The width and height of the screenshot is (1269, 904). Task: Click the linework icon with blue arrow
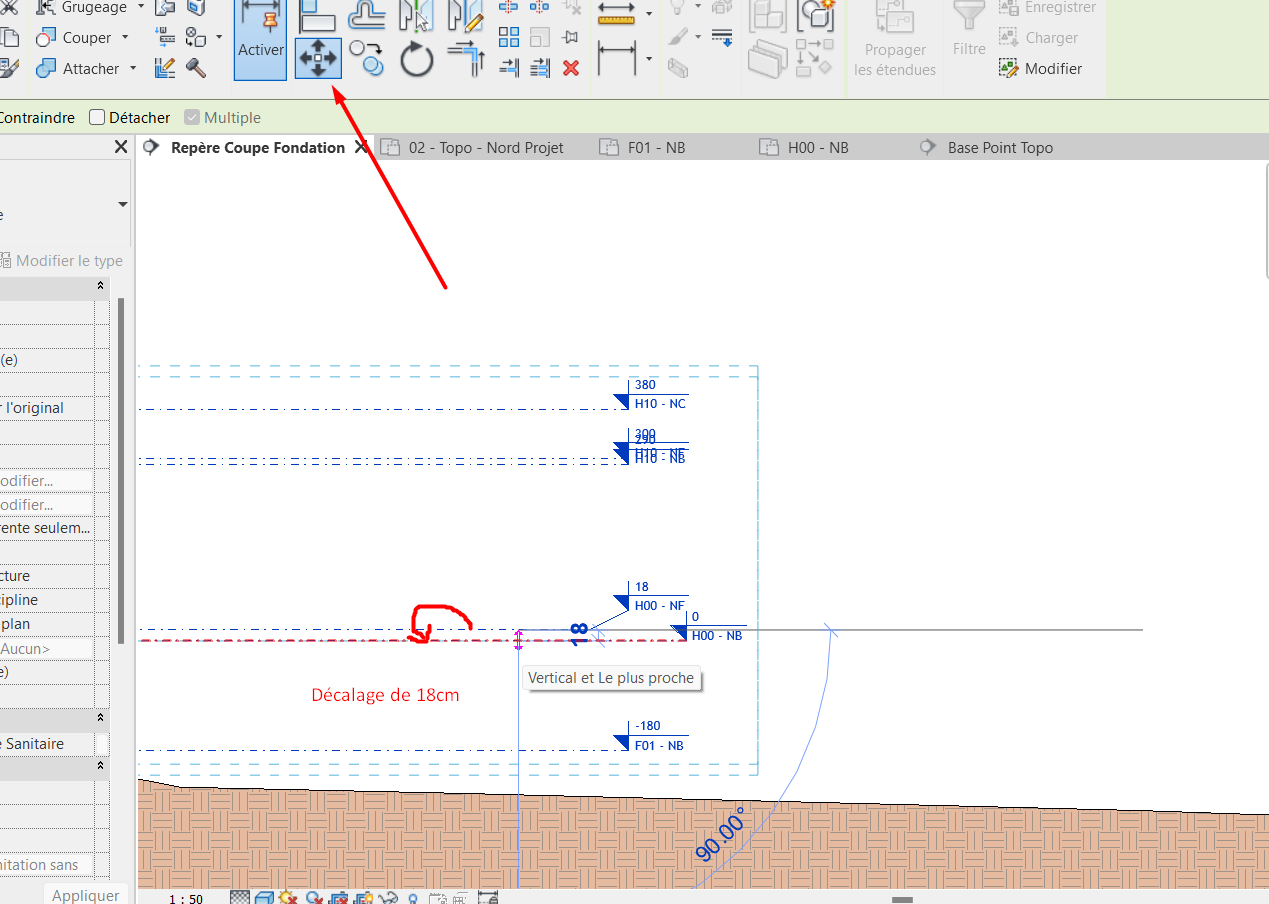click(722, 38)
